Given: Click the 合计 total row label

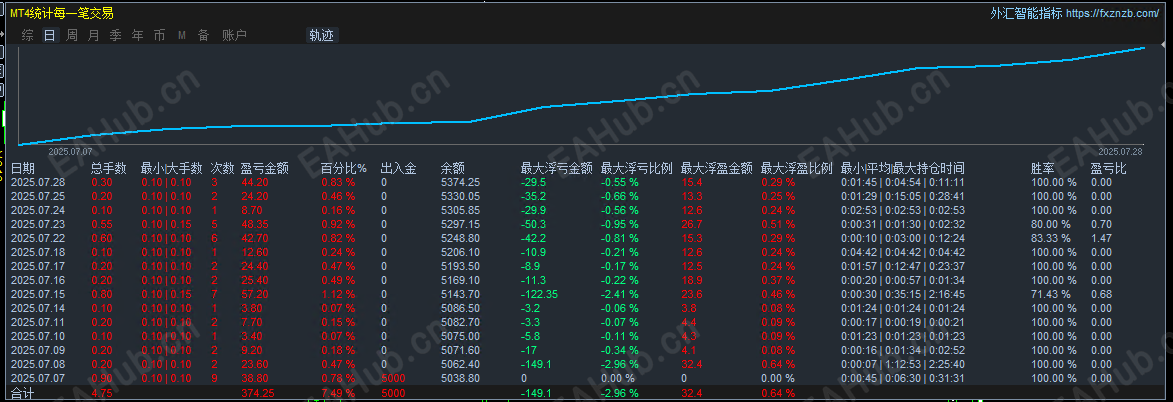Looking at the screenshot, I should pyautogui.click(x=22, y=393).
